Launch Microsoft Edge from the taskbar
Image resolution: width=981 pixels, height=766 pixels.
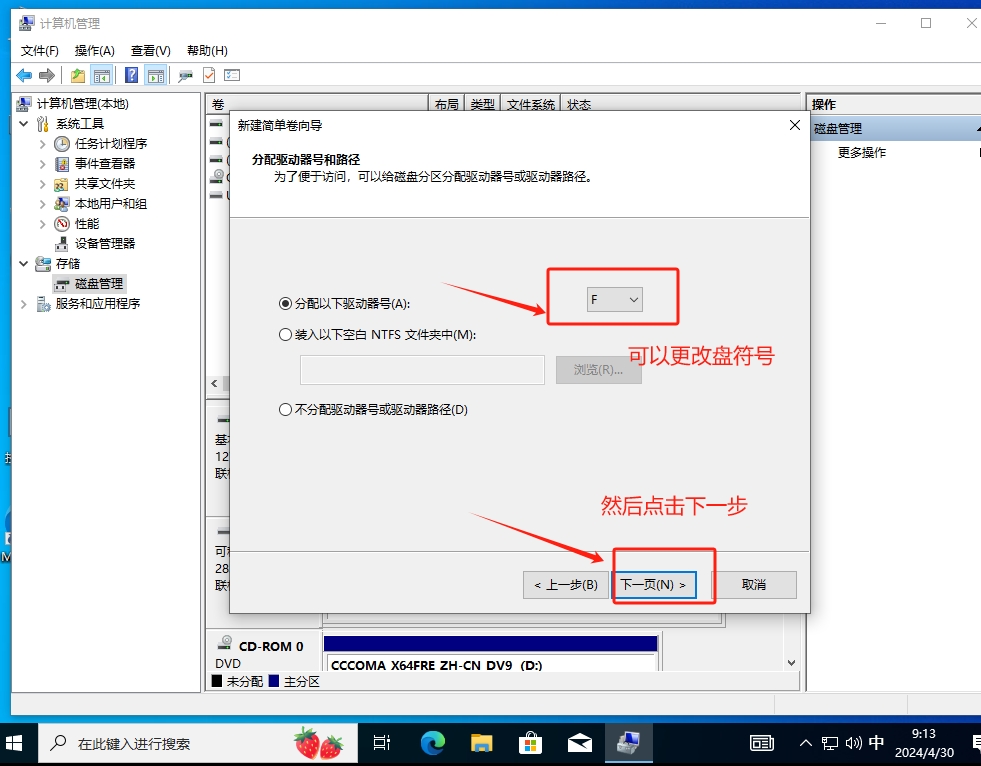pos(432,743)
